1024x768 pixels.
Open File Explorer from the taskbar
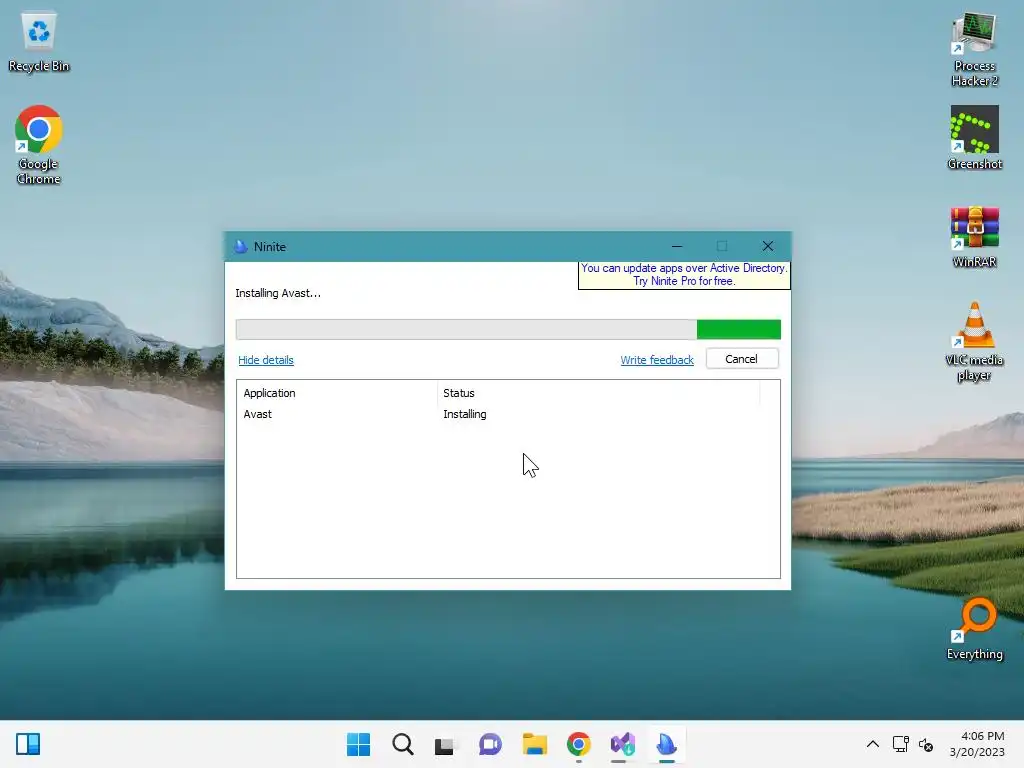(x=534, y=744)
